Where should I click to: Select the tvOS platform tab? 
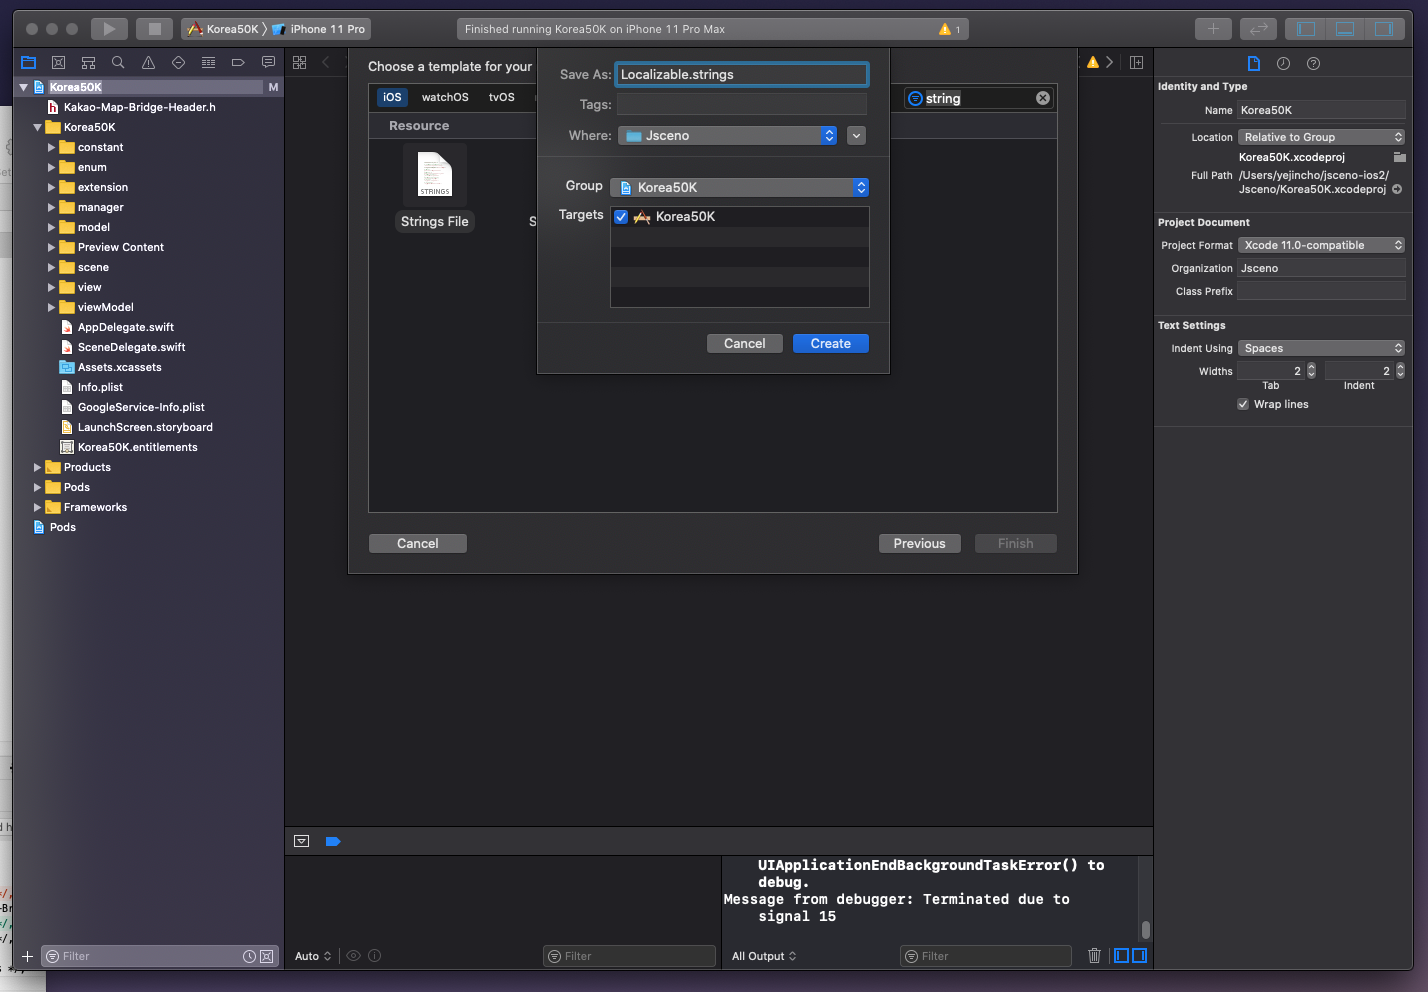tap(502, 97)
